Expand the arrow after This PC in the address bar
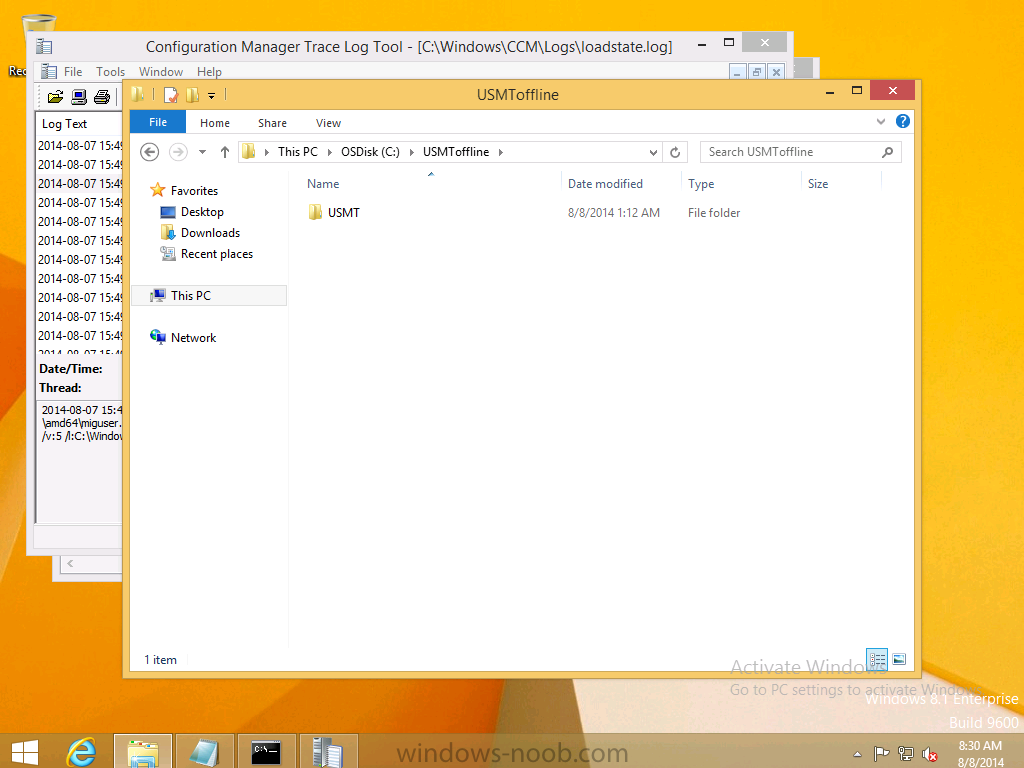Image resolution: width=1024 pixels, height=768 pixels. point(329,152)
